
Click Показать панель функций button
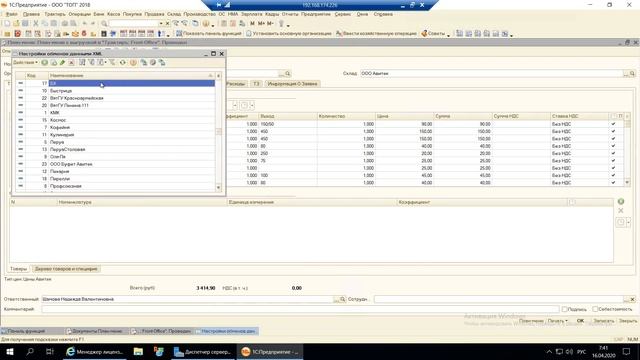pos(209,34)
